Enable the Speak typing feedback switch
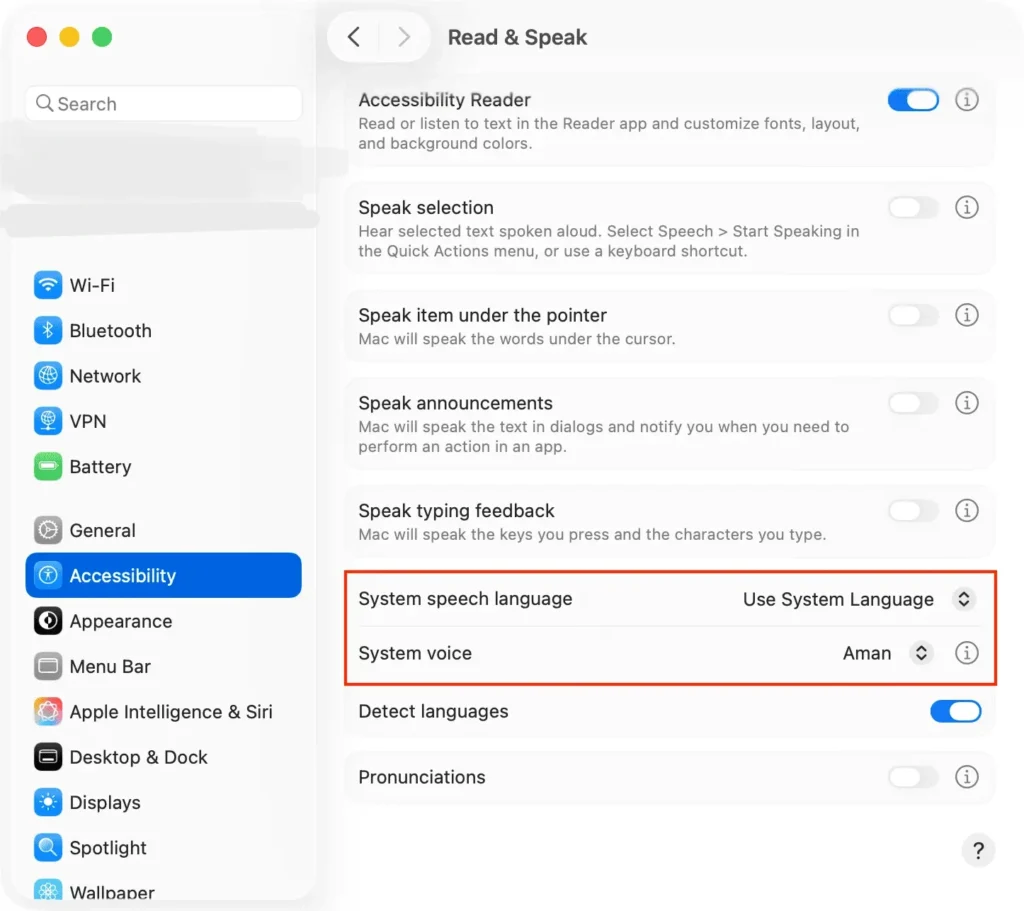The image size is (1024, 911). click(913, 511)
